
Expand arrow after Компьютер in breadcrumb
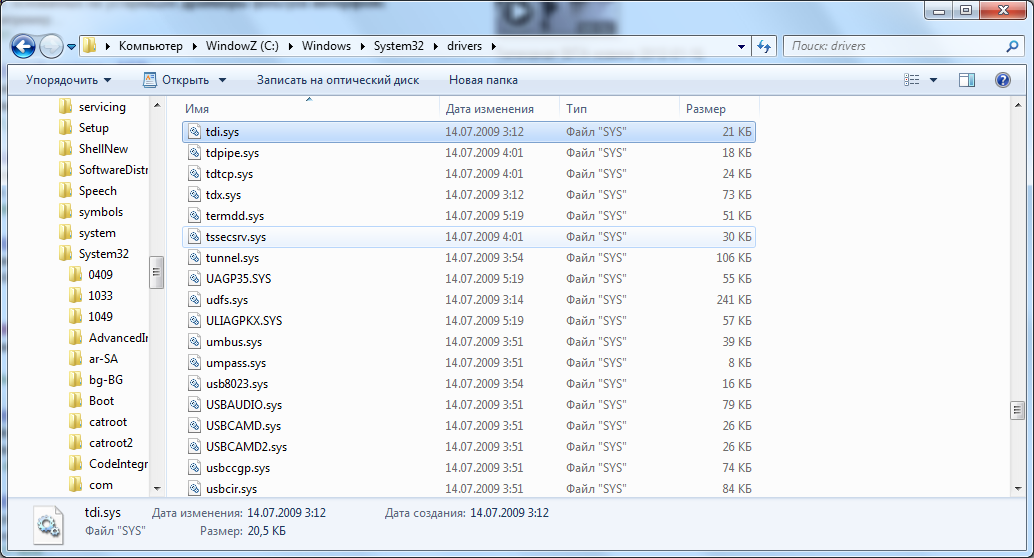195,46
